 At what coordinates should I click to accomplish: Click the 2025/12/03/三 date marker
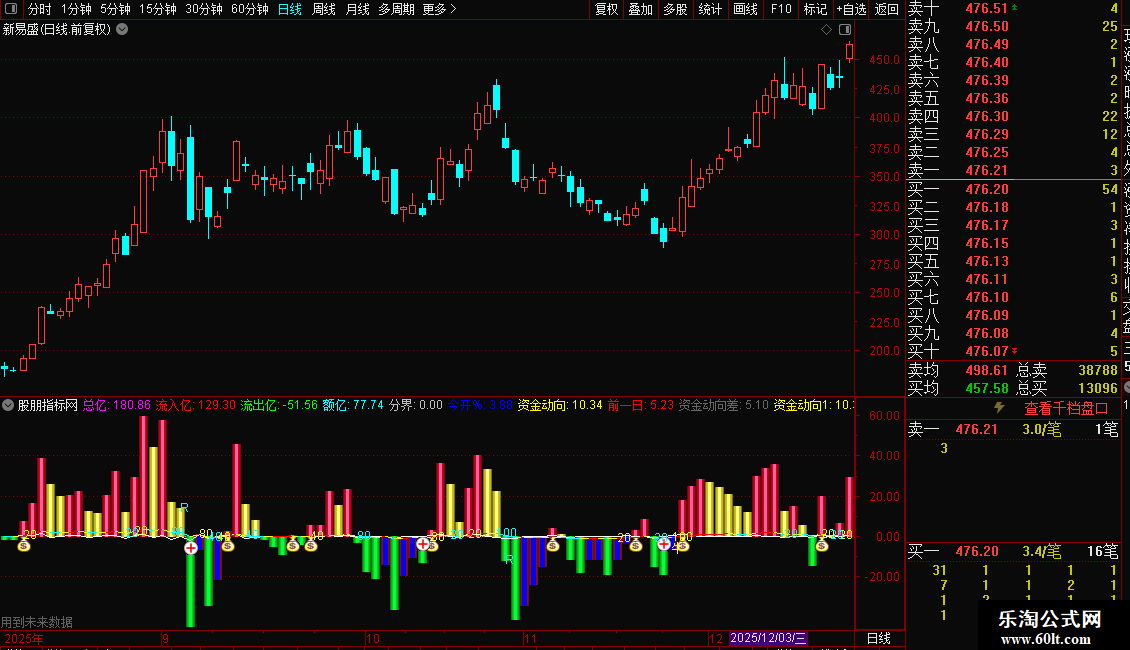768,638
